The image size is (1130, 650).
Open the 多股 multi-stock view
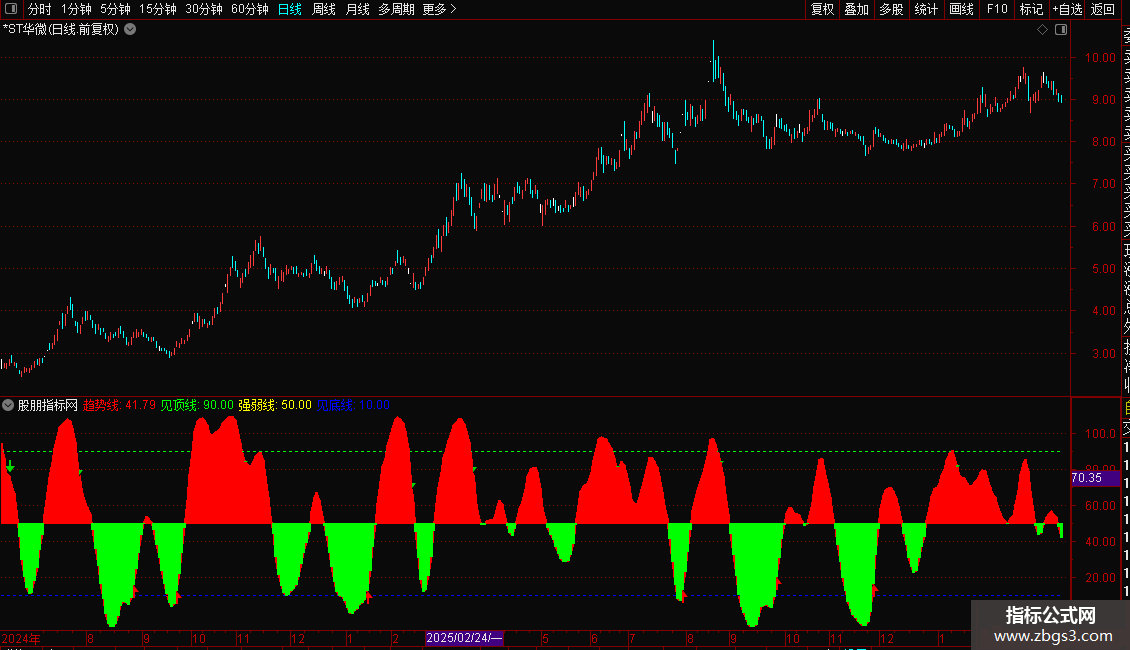(891, 9)
